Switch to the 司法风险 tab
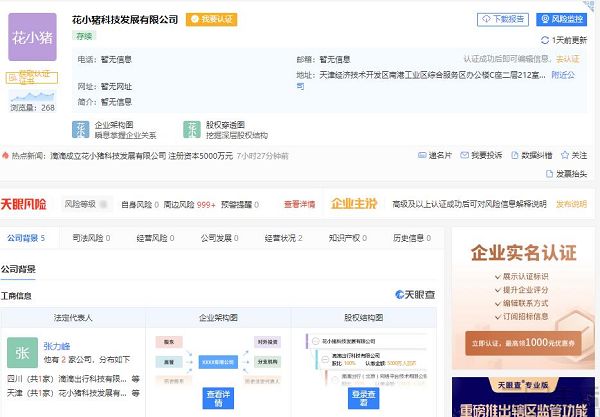Viewport: 600px width, 417px height. tap(91, 238)
